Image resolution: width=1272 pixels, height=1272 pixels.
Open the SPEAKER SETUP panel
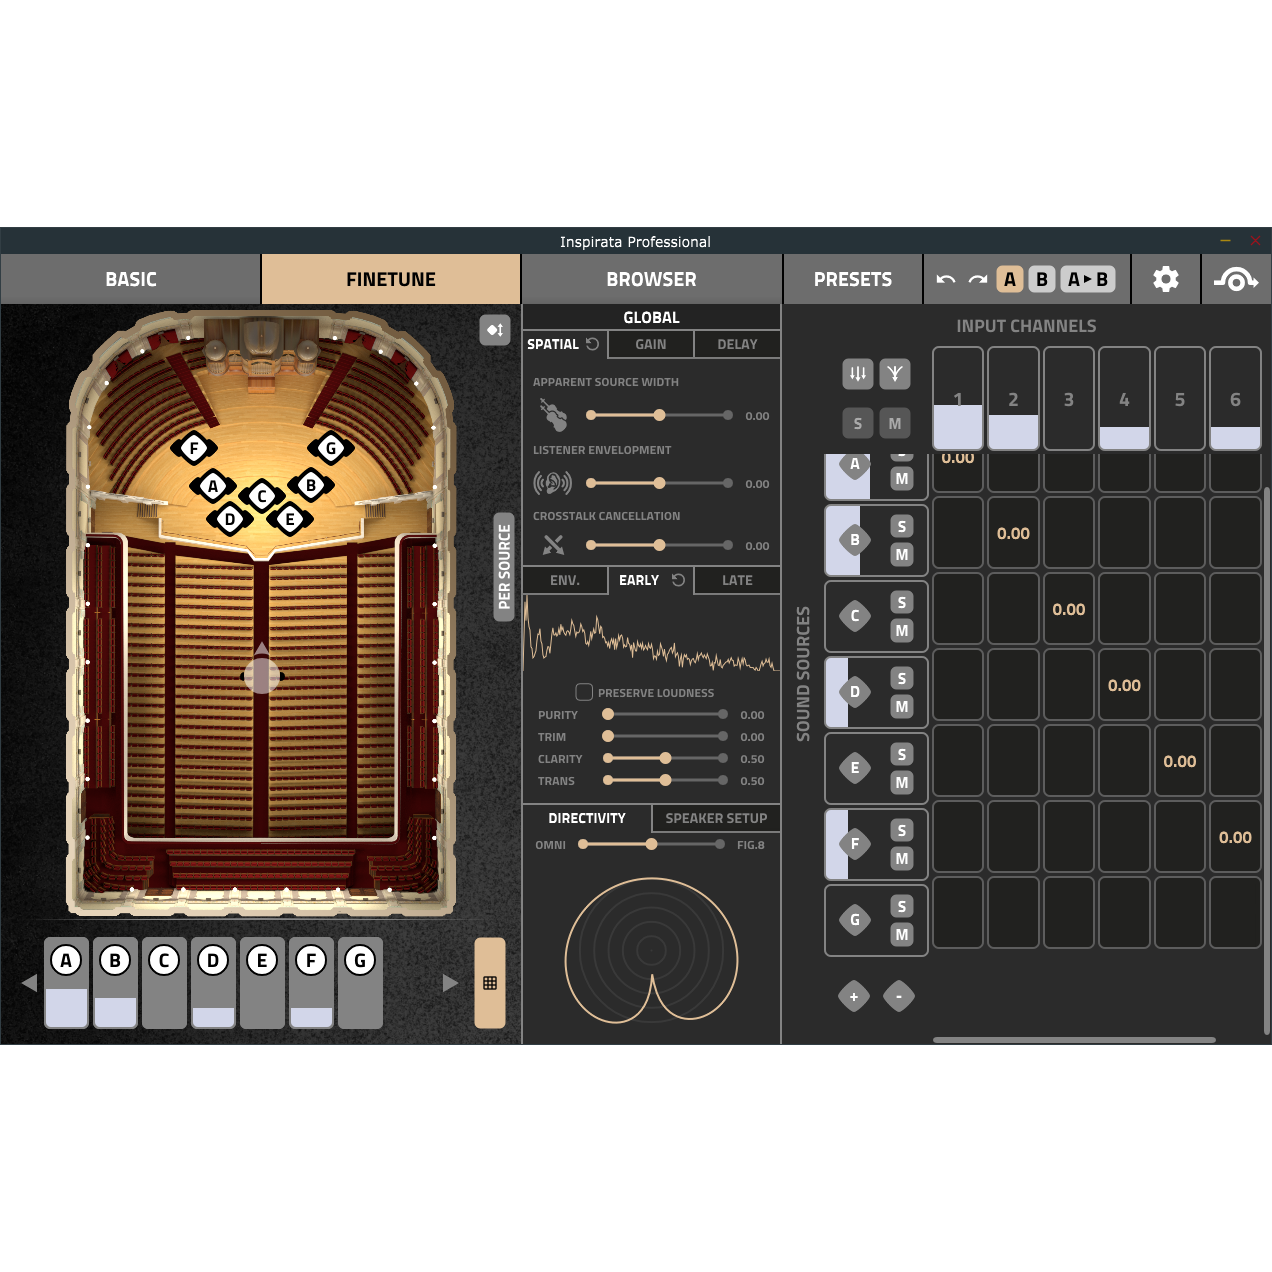coord(716,818)
